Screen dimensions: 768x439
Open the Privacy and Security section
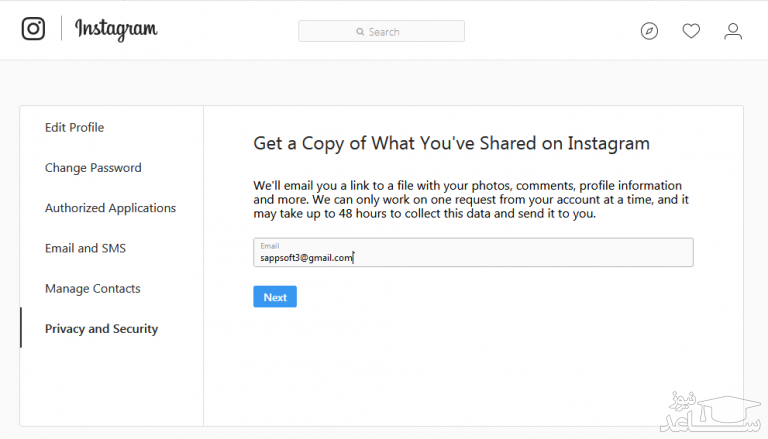click(101, 329)
